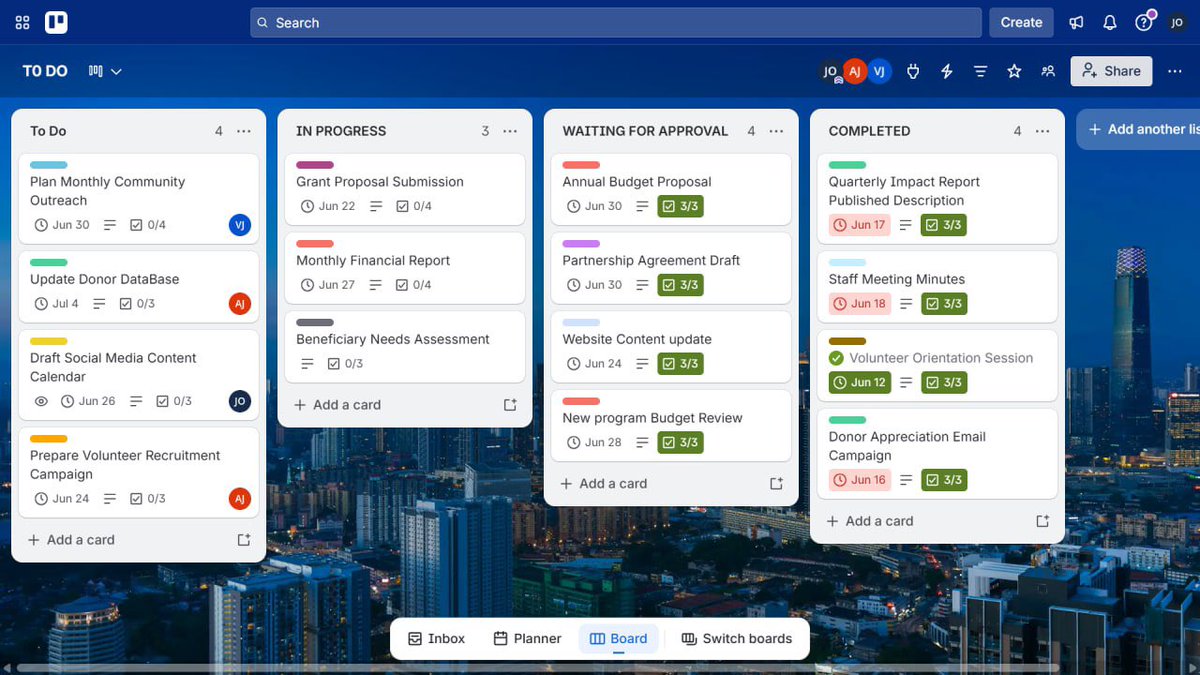The image size is (1200, 675).
Task: Open the app switcher grid icon
Action: [x=22, y=22]
